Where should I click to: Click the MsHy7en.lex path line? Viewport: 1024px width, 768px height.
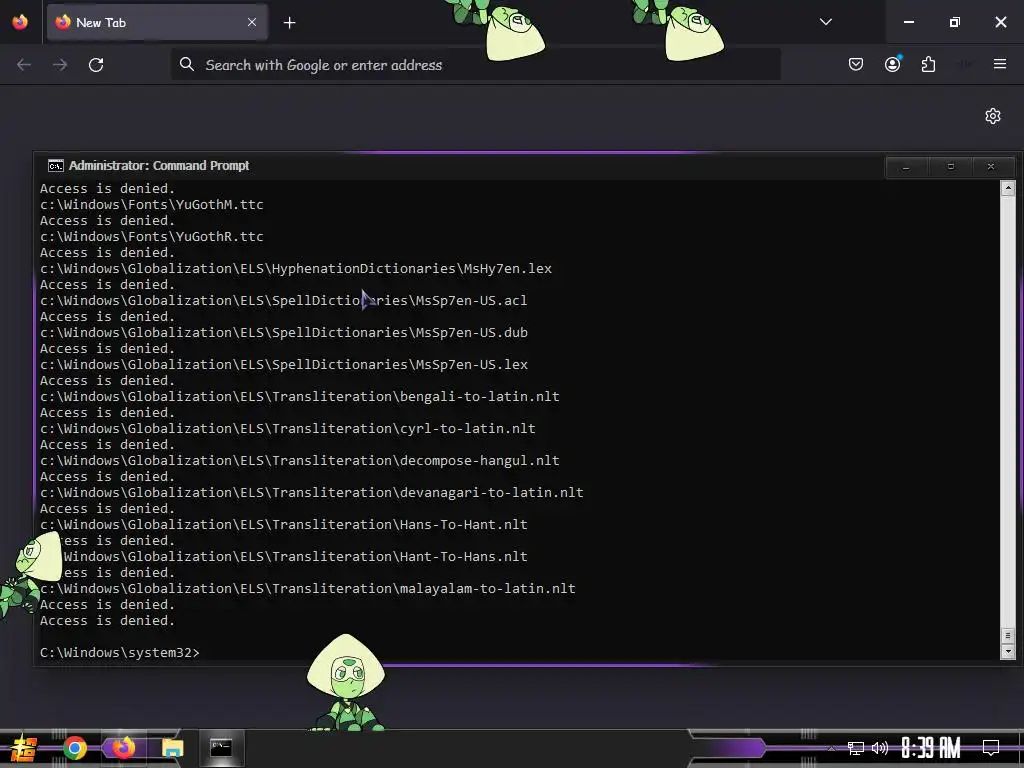click(x=296, y=268)
